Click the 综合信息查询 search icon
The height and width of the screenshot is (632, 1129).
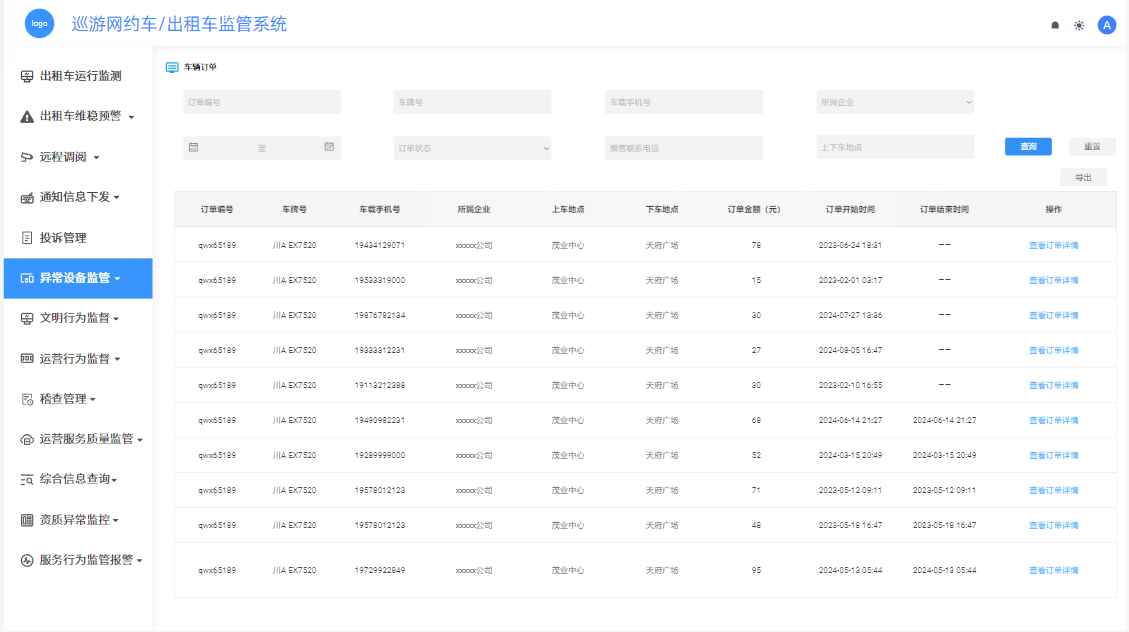pyautogui.click(x=27, y=479)
